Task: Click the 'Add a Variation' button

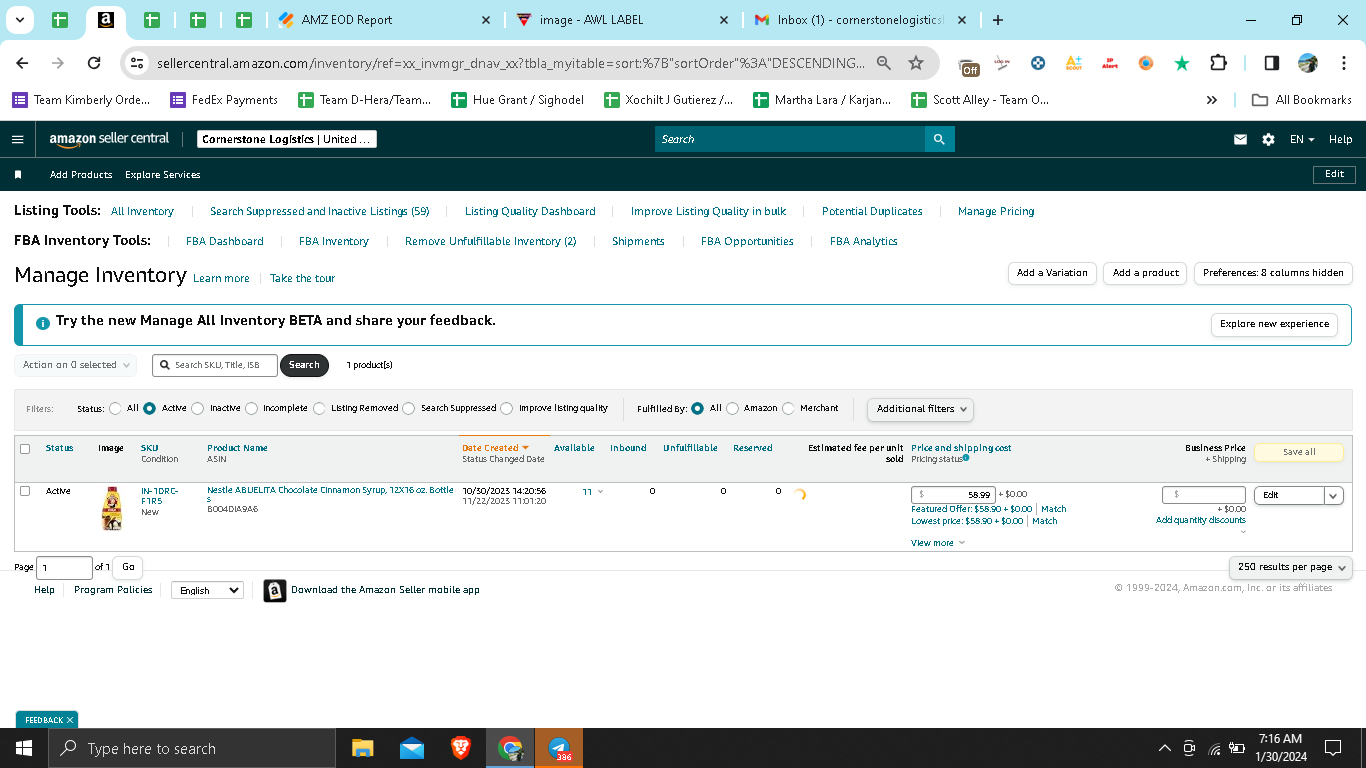Action: tap(1052, 273)
